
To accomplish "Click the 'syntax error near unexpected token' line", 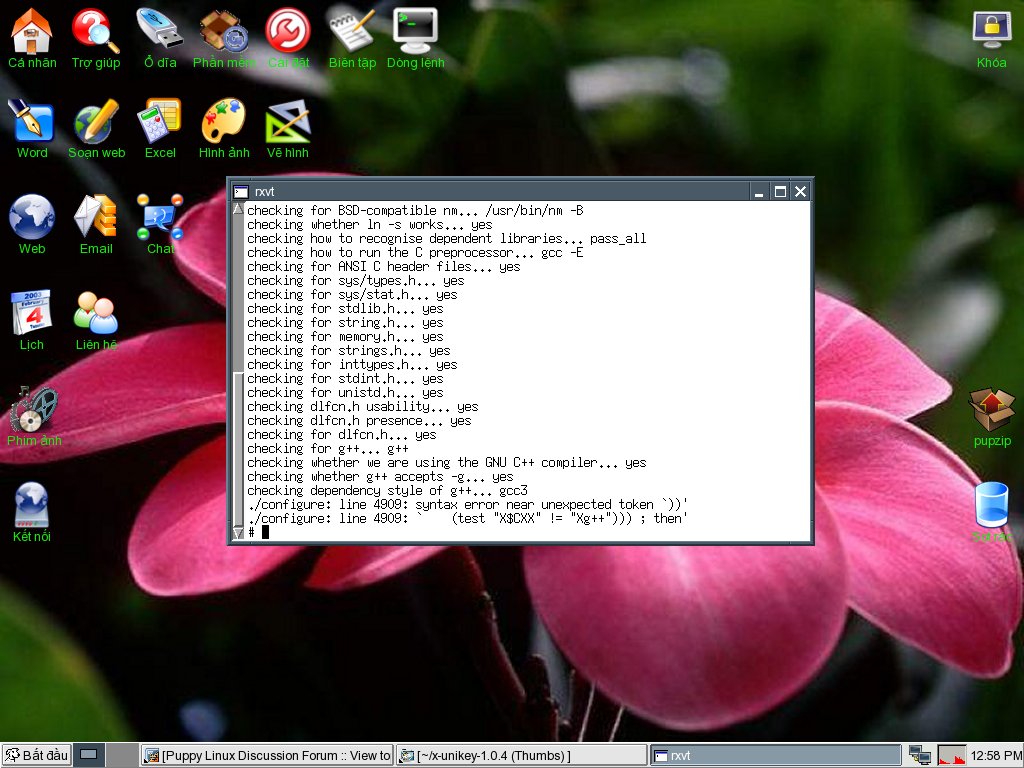I will (x=468, y=505).
